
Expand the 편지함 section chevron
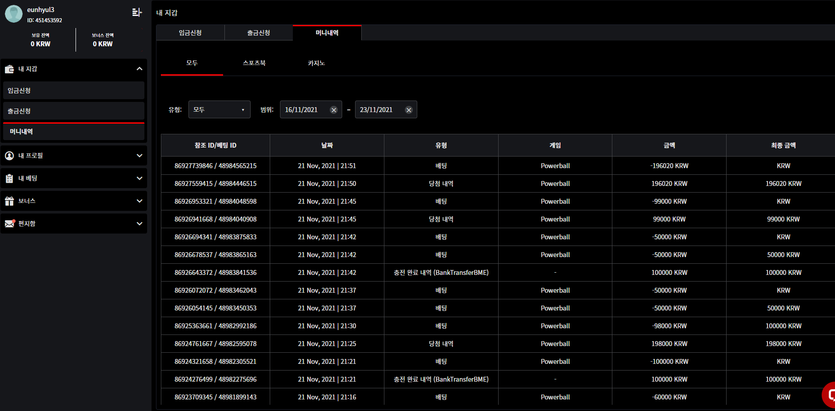(x=140, y=224)
